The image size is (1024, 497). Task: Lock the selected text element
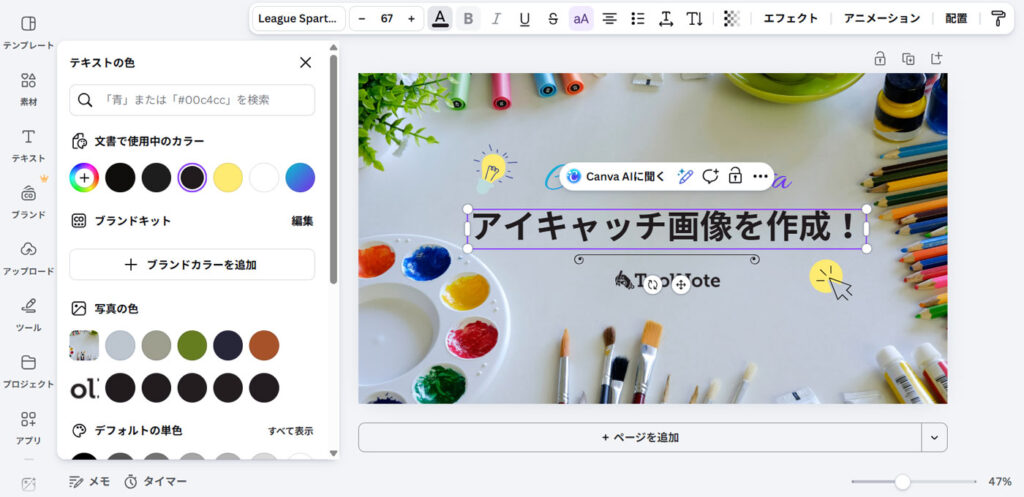(x=735, y=176)
